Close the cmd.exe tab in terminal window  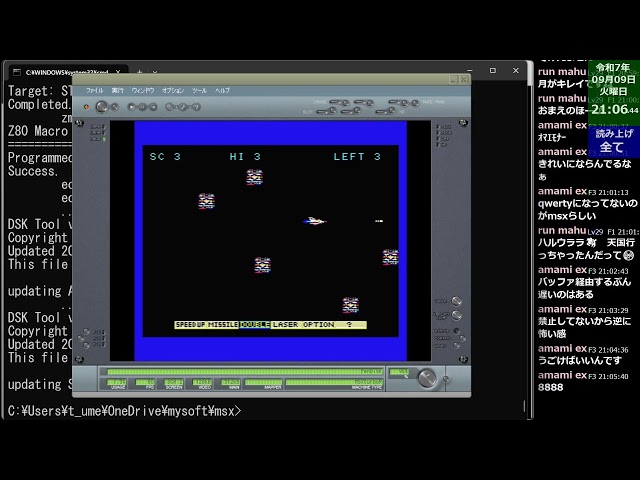coord(118,72)
